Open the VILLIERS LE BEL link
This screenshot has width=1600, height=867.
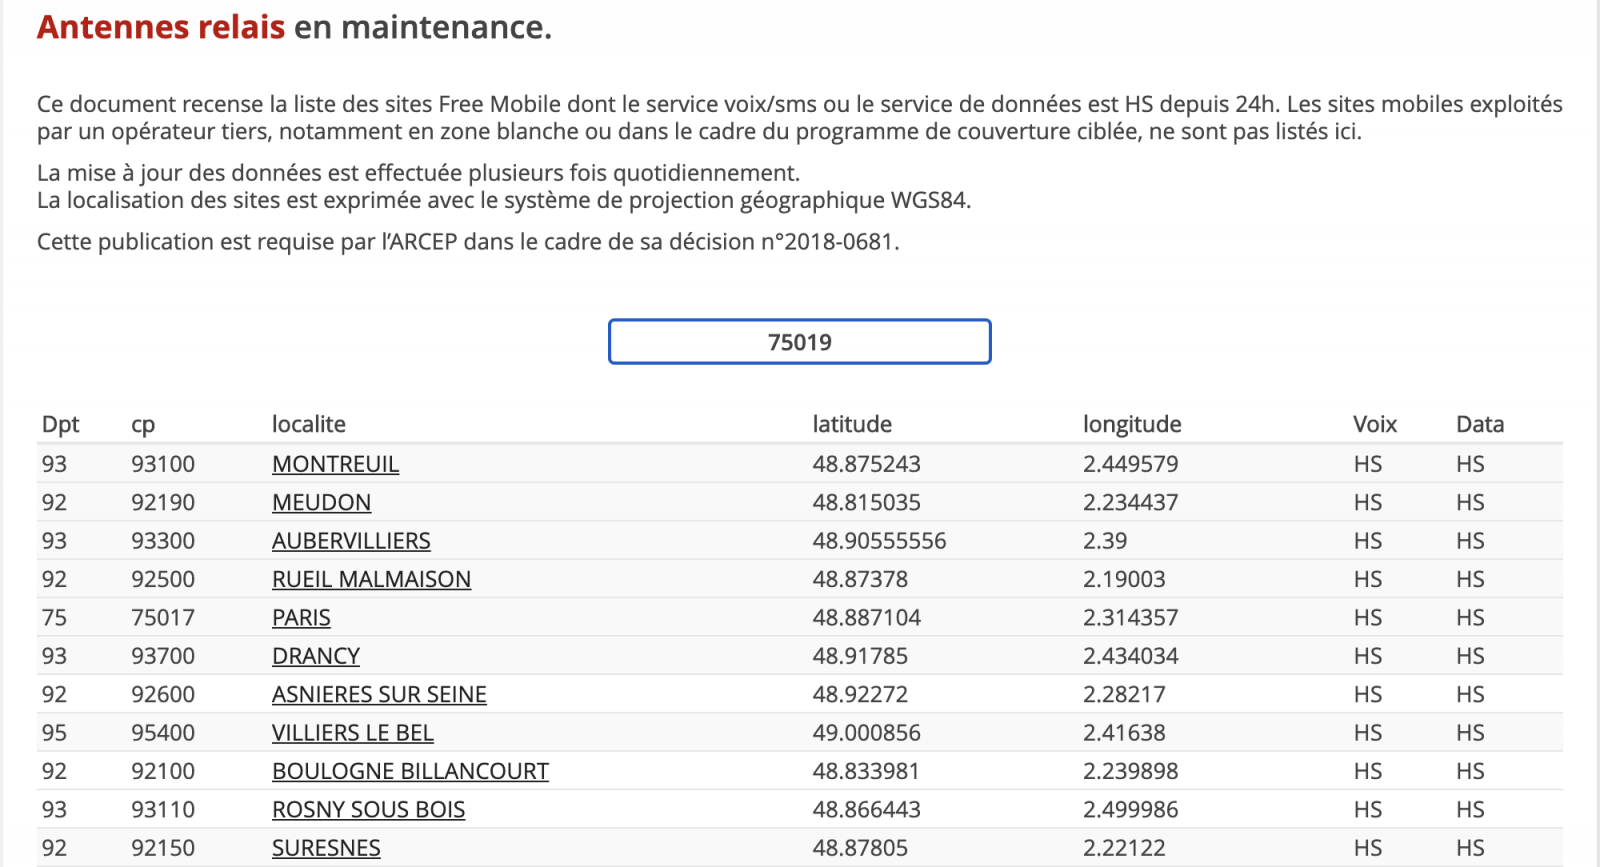(x=352, y=733)
